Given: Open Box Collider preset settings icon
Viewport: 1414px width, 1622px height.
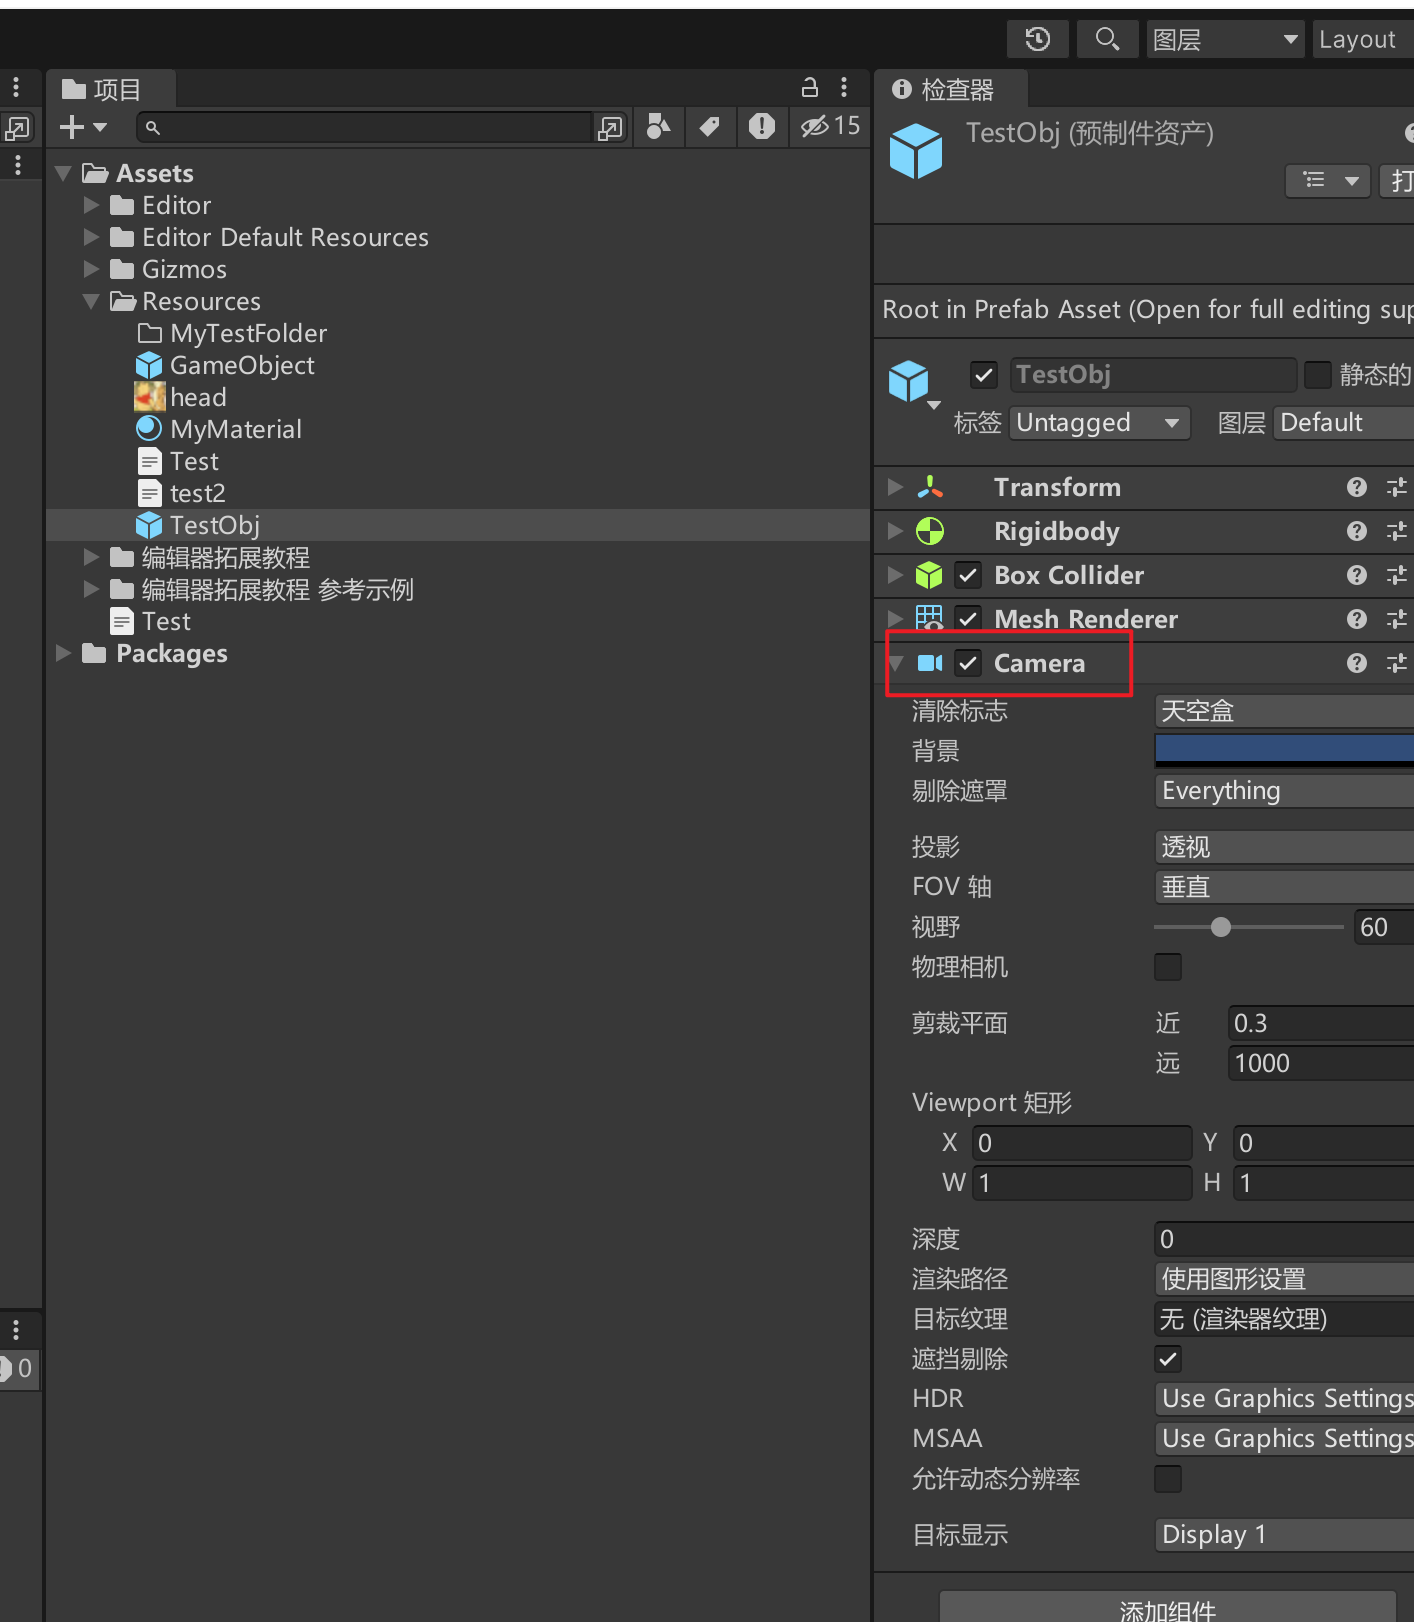Looking at the screenshot, I should [1396, 575].
